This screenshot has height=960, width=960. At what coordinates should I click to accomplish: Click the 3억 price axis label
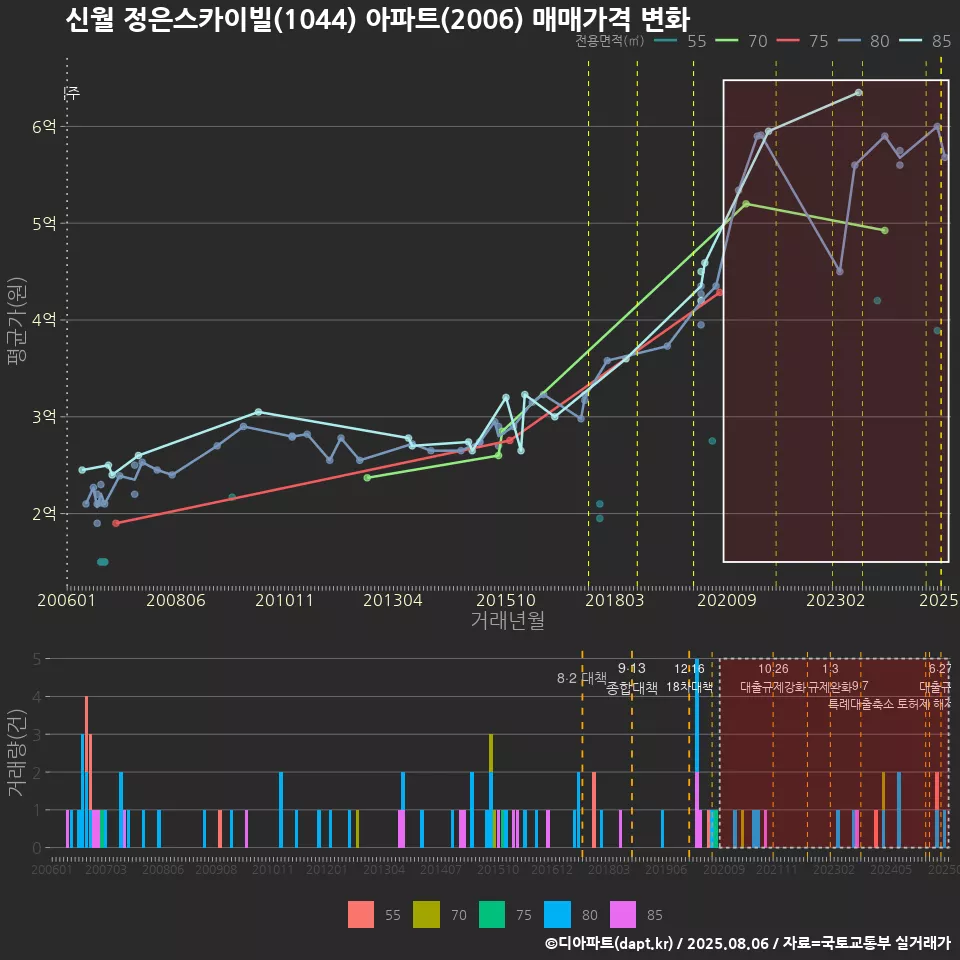point(44,416)
